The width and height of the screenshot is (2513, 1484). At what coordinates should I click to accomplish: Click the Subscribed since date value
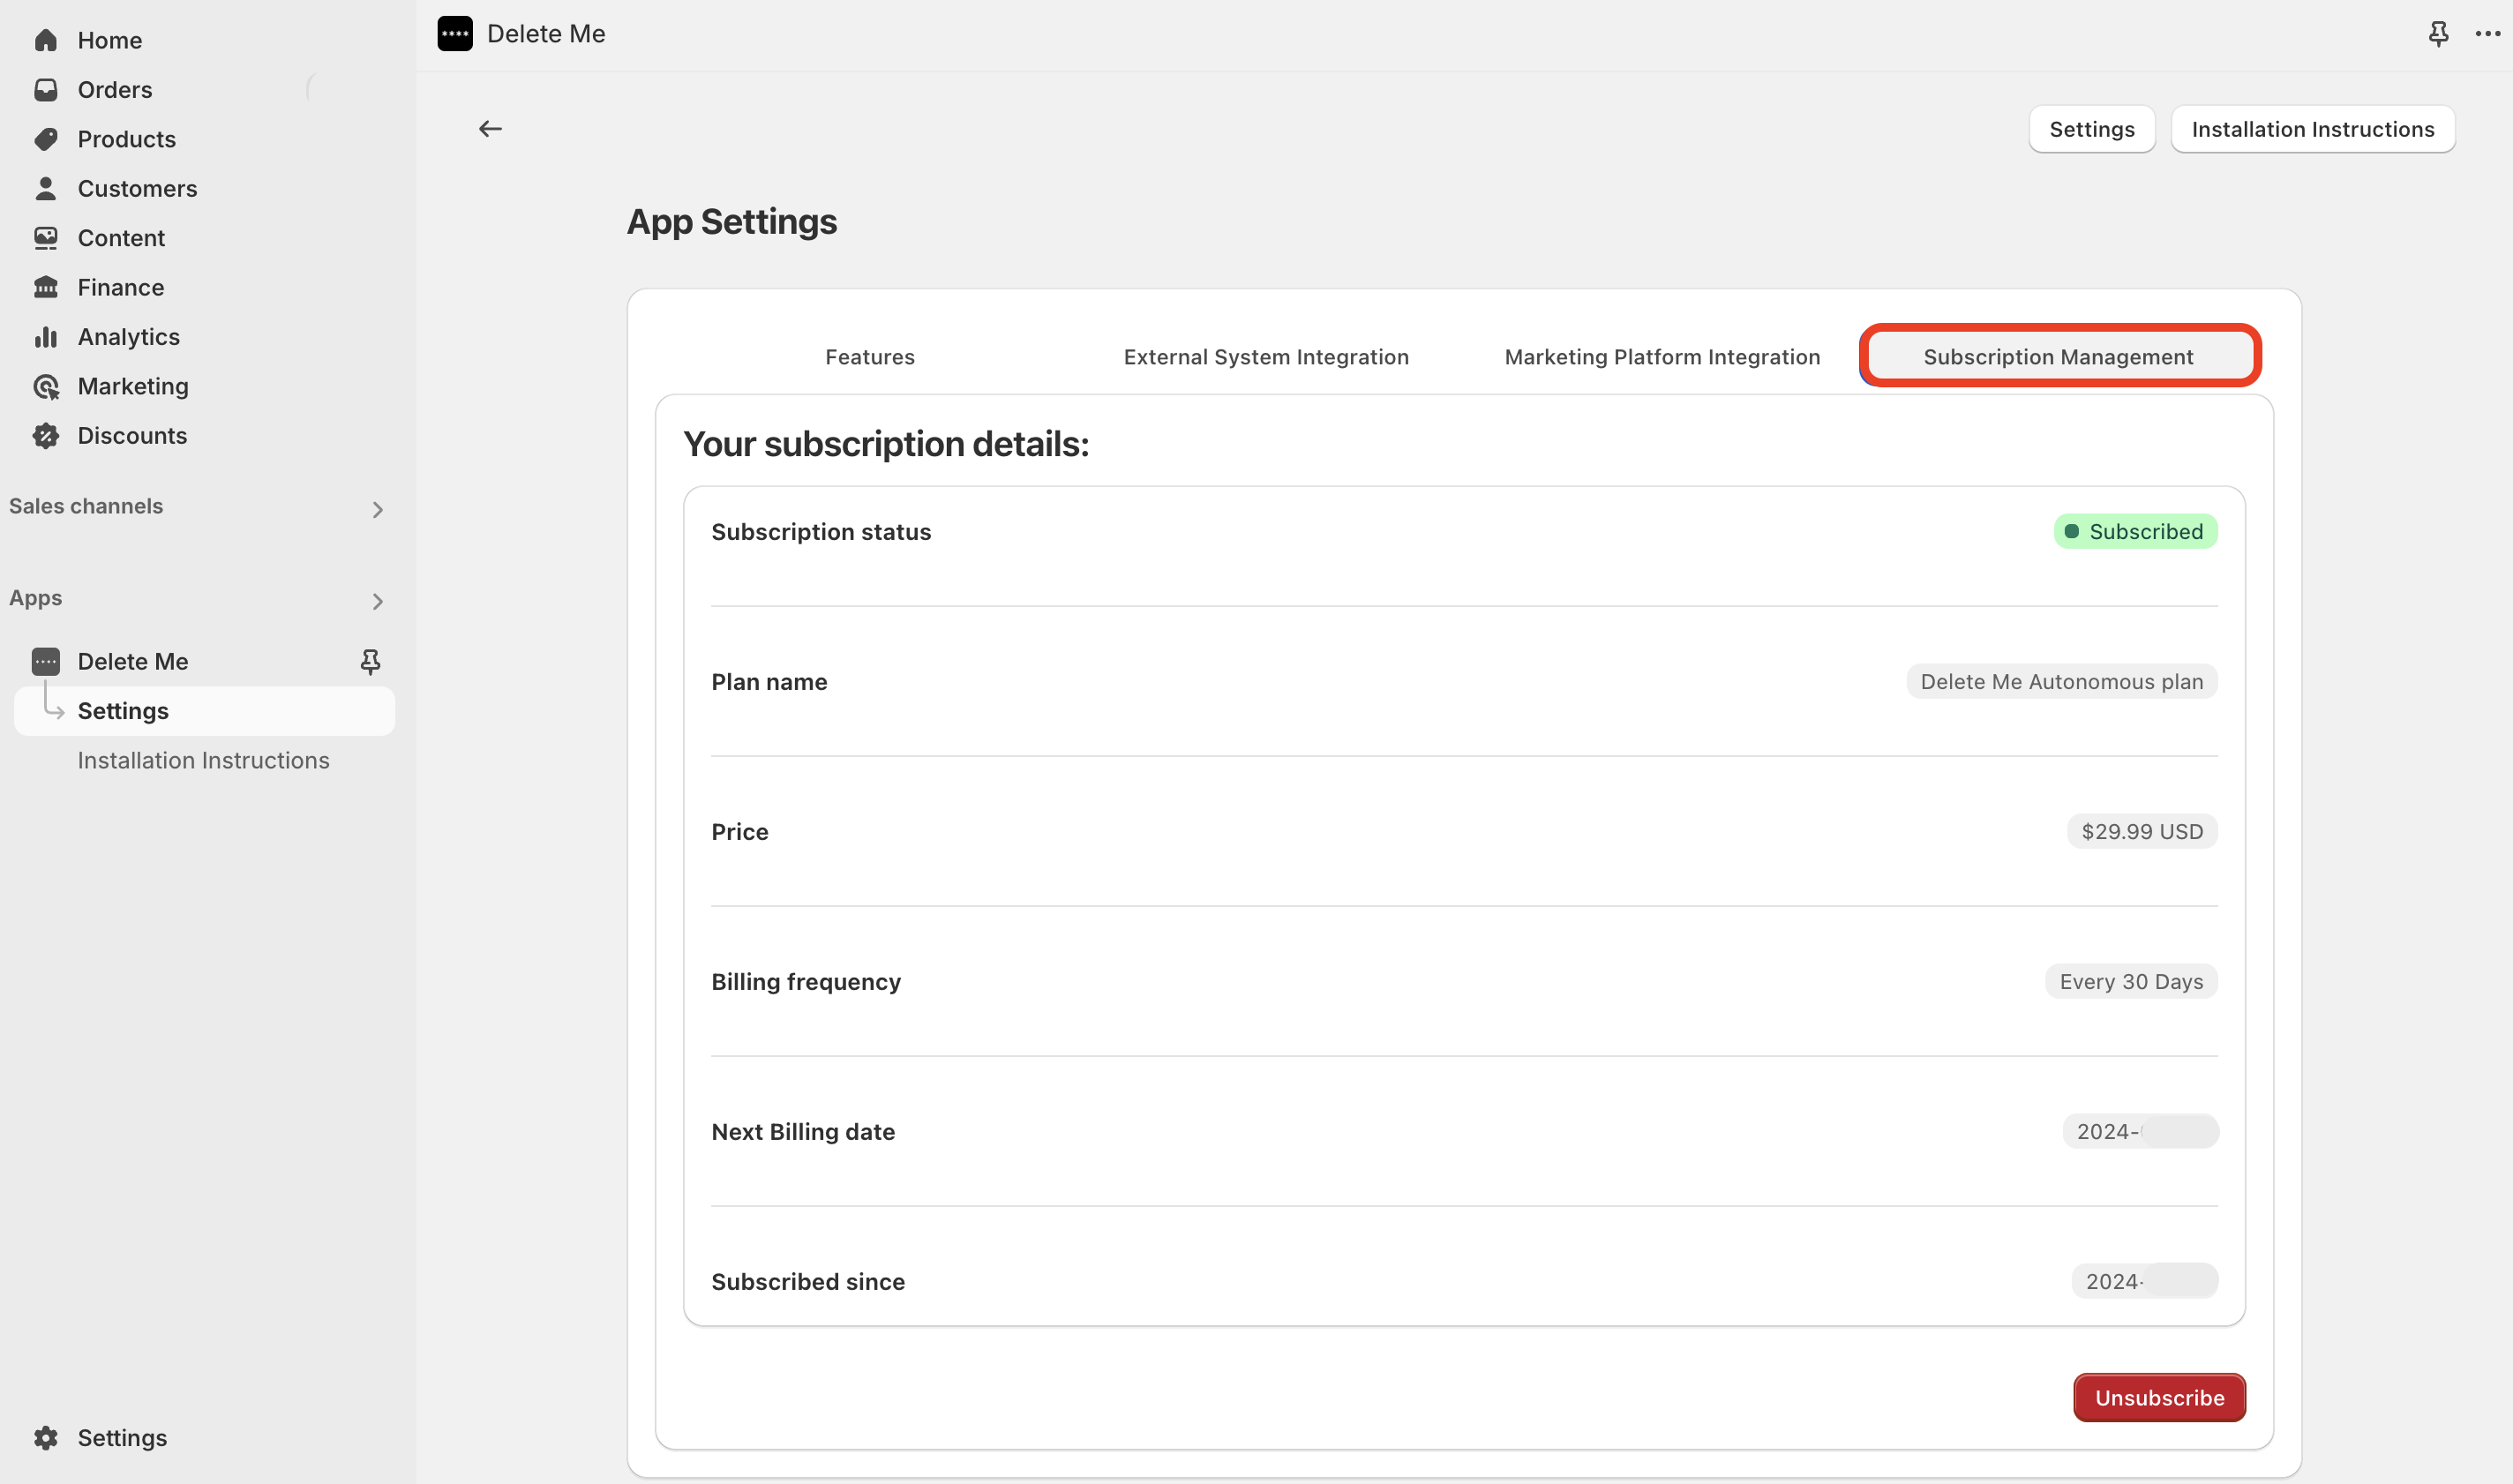[2144, 1281]
